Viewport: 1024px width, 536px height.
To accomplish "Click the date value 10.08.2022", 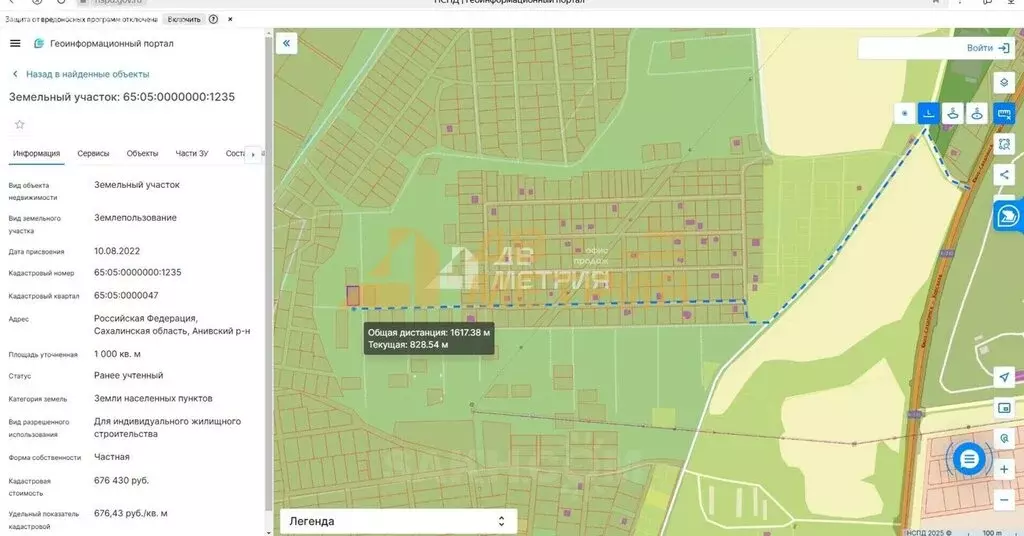I will point(117,251).
